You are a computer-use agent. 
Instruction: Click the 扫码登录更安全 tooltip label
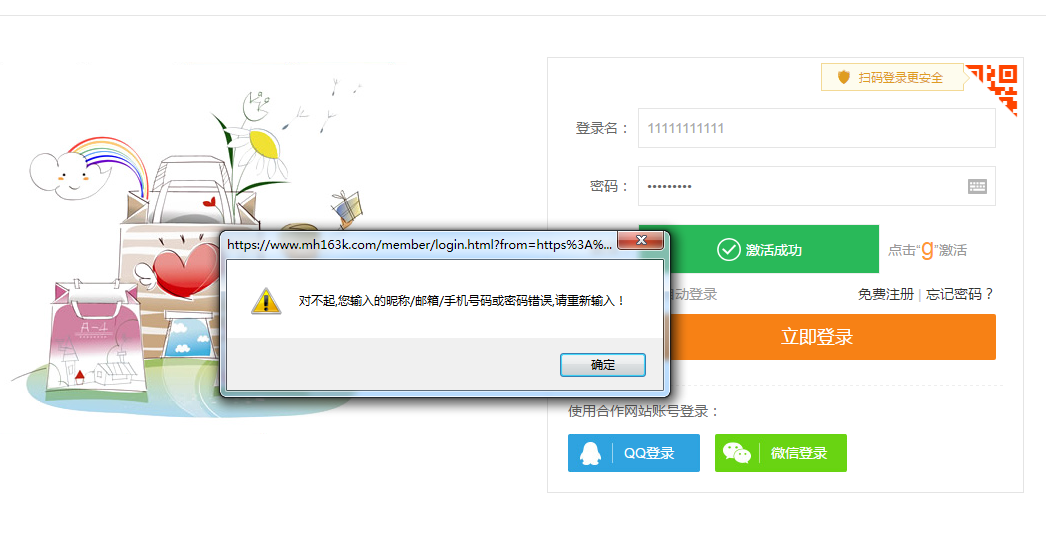point(900,77)
